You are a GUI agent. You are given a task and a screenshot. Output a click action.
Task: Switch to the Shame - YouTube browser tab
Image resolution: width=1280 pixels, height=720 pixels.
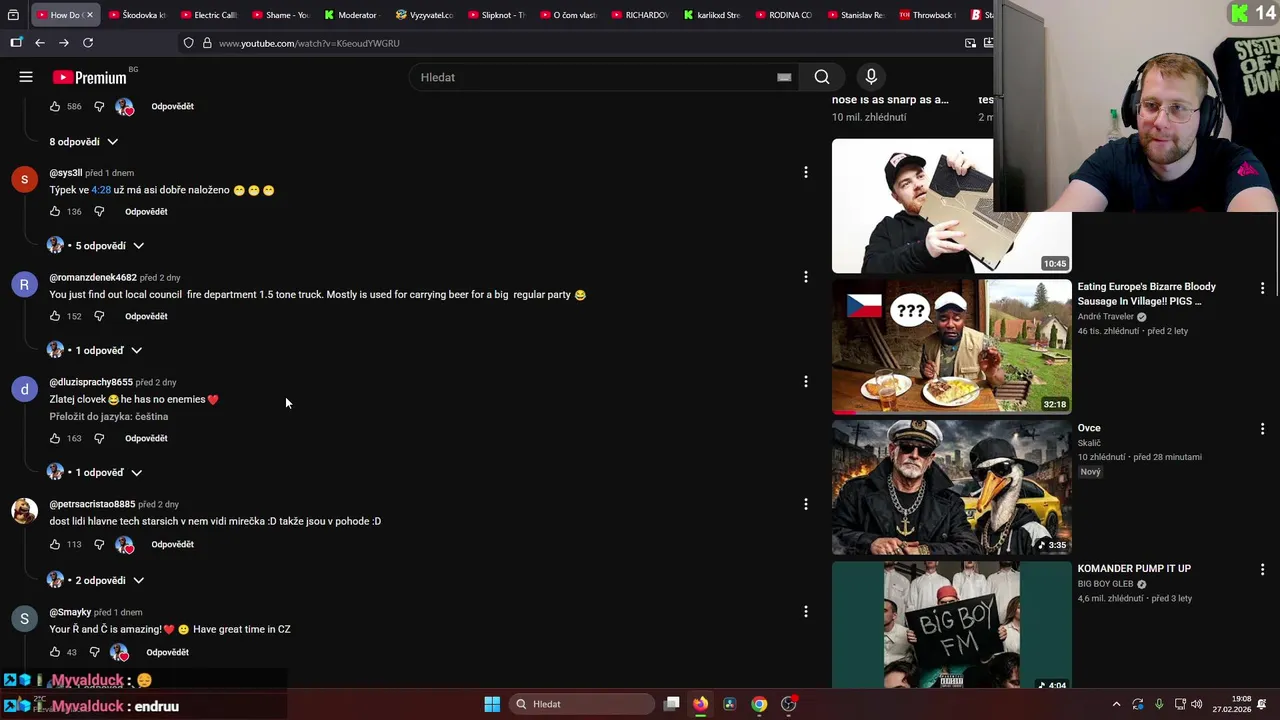tap(280, 15)
